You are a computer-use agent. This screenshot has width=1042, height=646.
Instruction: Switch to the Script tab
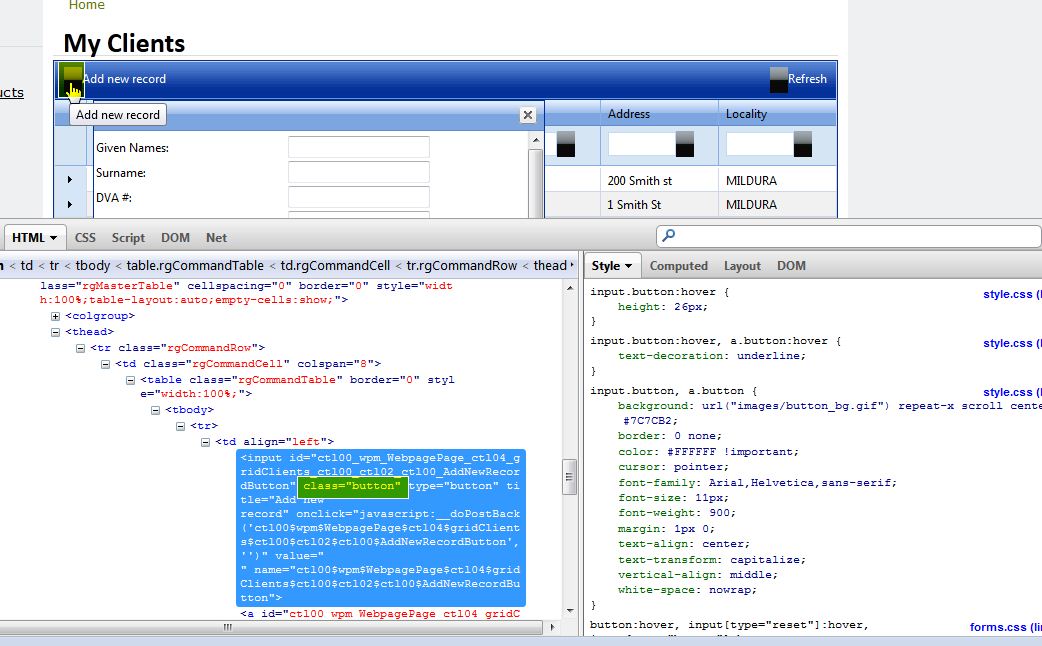click(128, 238)
